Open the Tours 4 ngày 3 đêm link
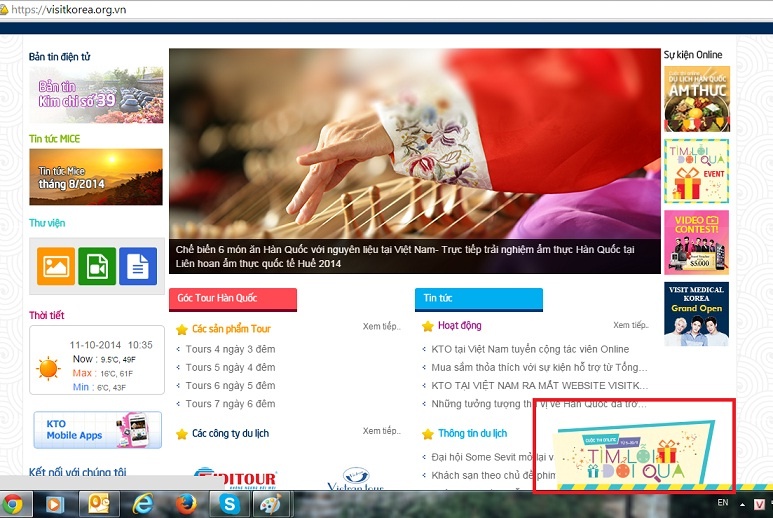Screen dimensions: 773x518 (230, 349)
